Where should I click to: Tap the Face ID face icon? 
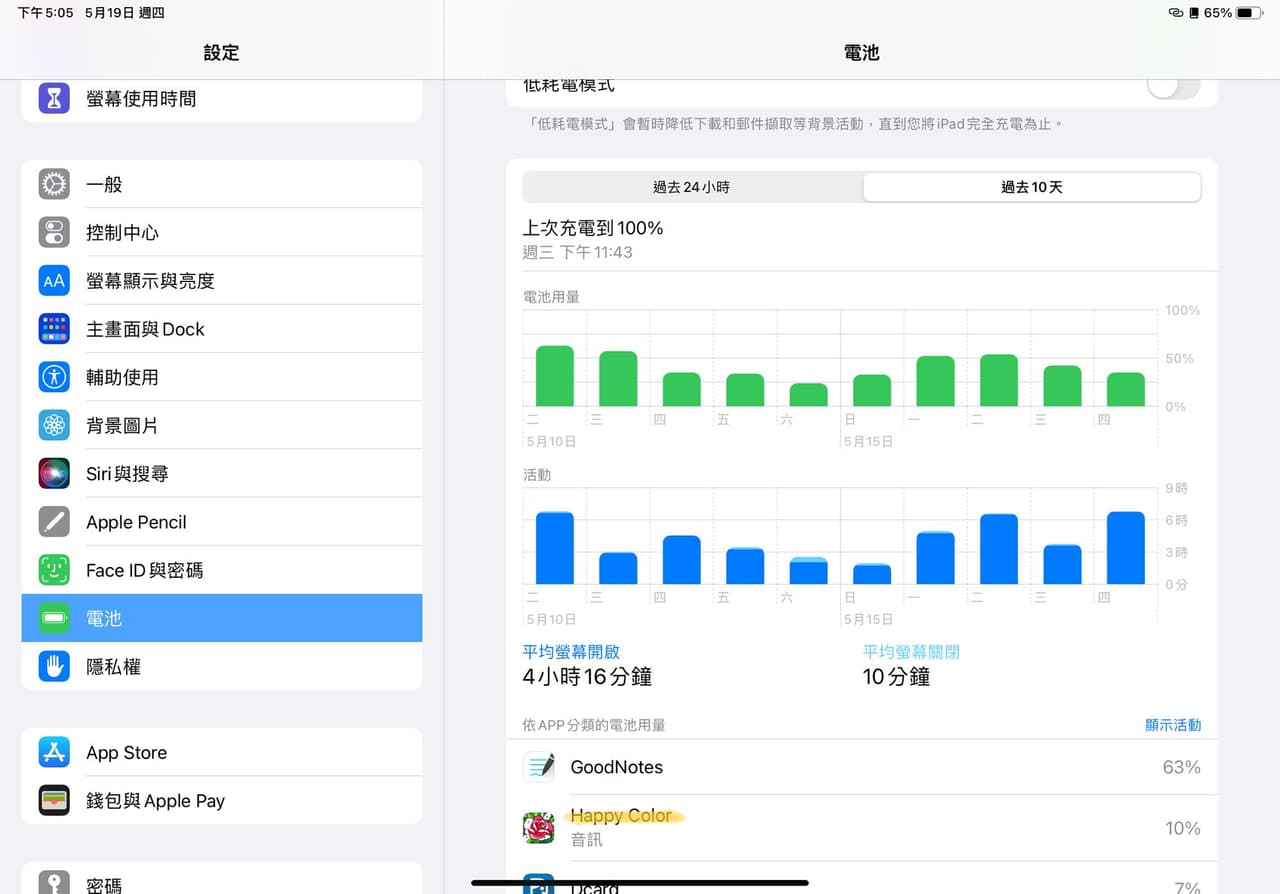pos(54,570)
